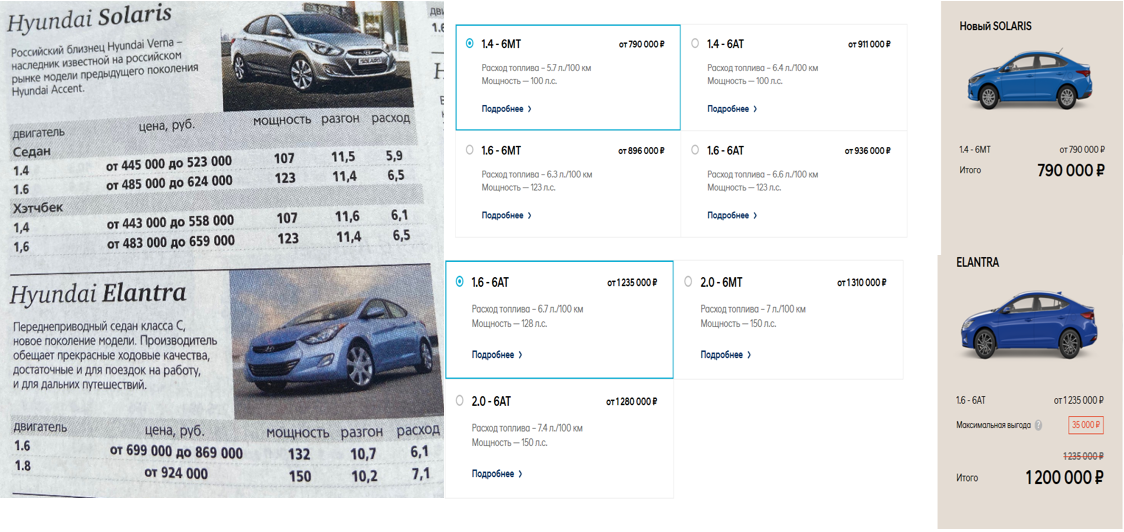Click the 35 000 ₽ discount badge

1085,424
